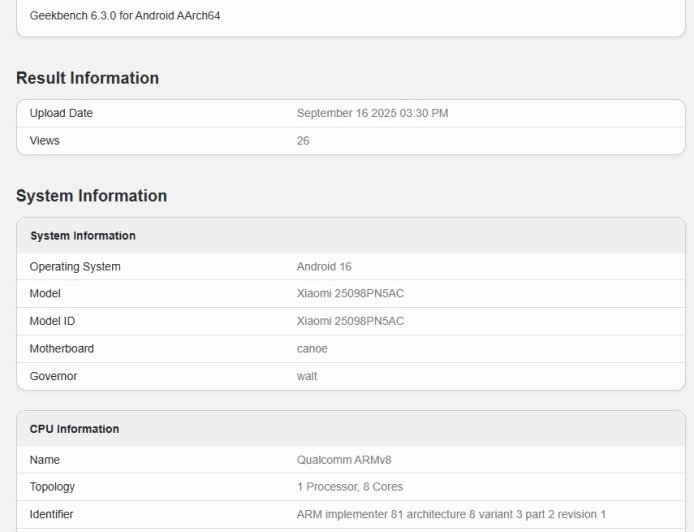
Task: Click the Governor label
Action: 53,376
